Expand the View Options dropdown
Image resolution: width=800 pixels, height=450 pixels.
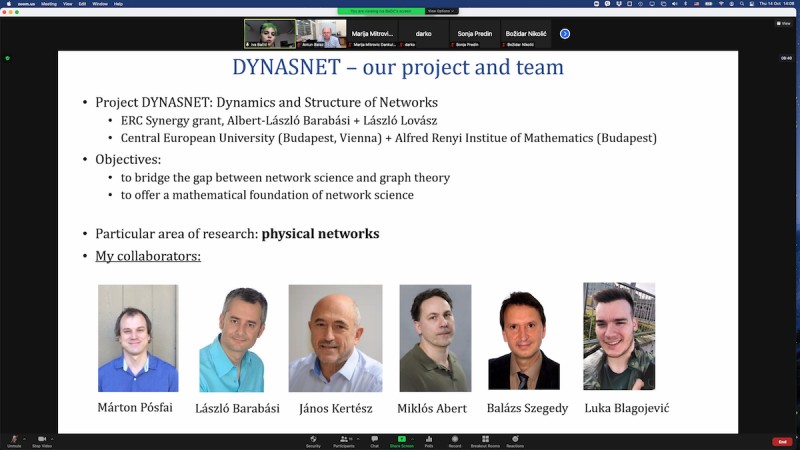[x=442, y=11]
